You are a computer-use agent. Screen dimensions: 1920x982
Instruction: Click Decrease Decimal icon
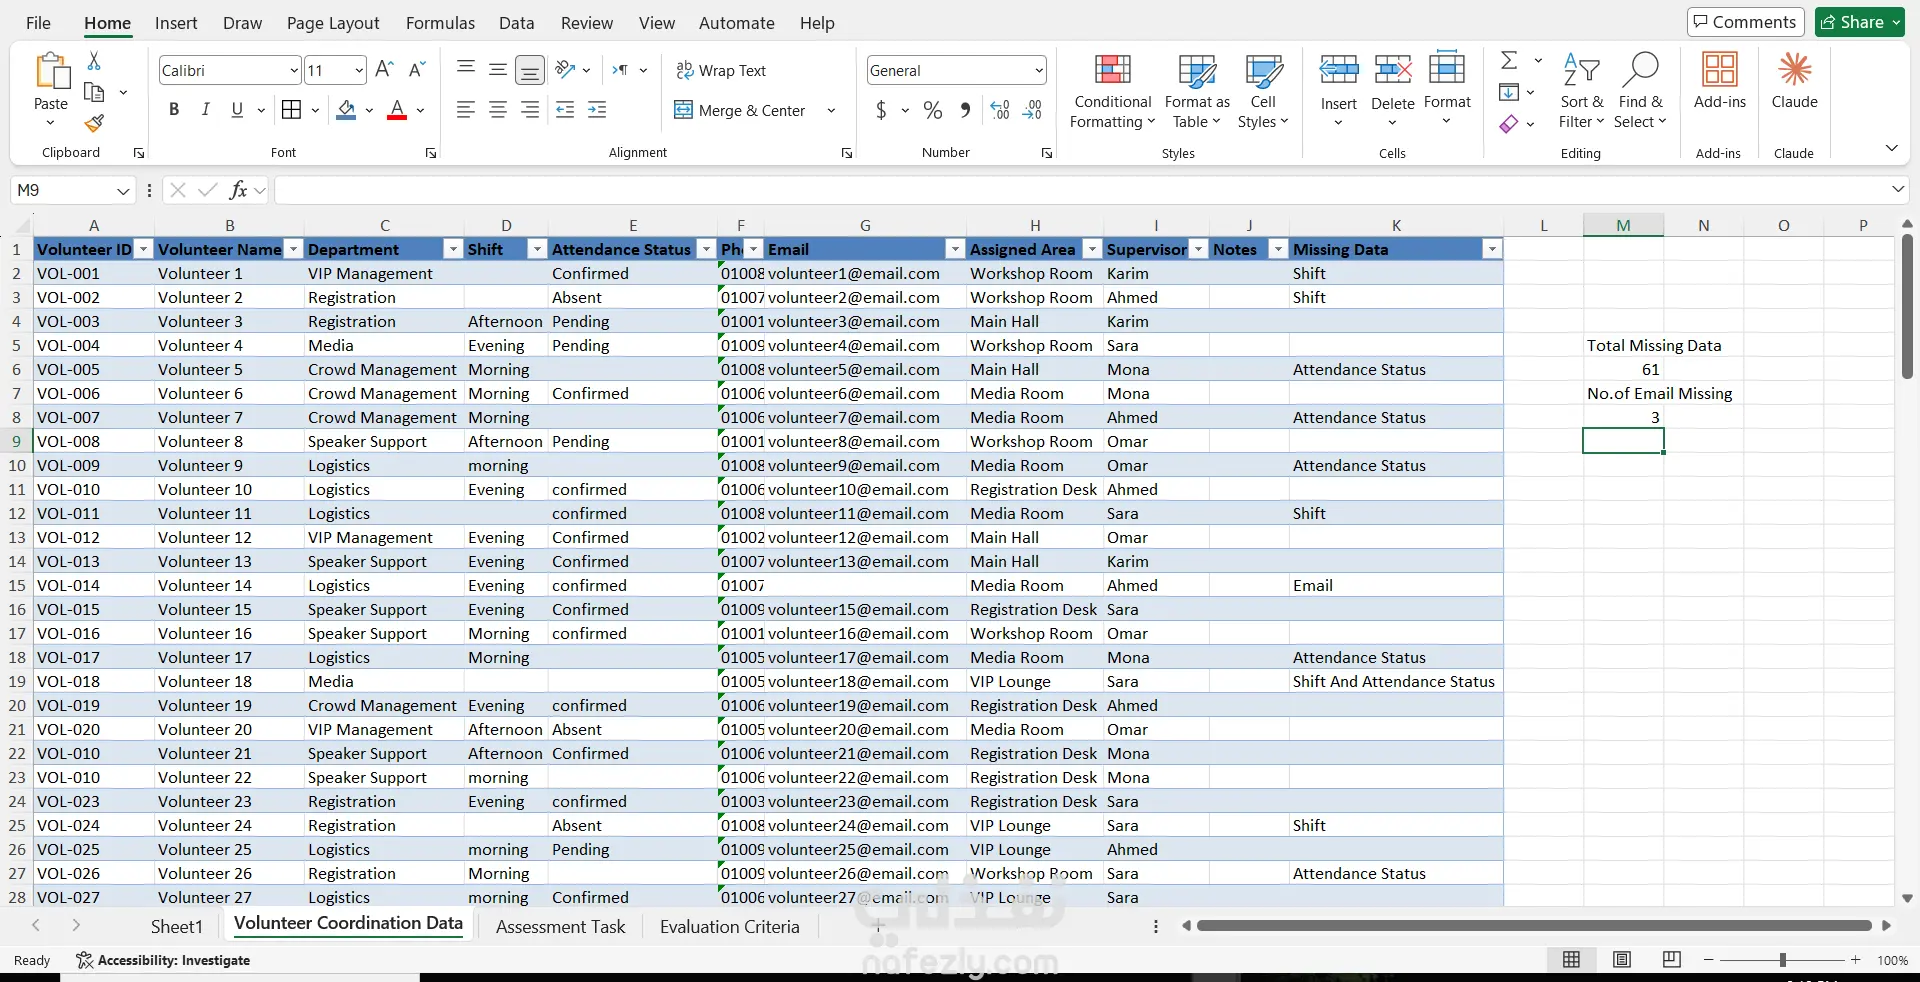(x=1034, y=110)
